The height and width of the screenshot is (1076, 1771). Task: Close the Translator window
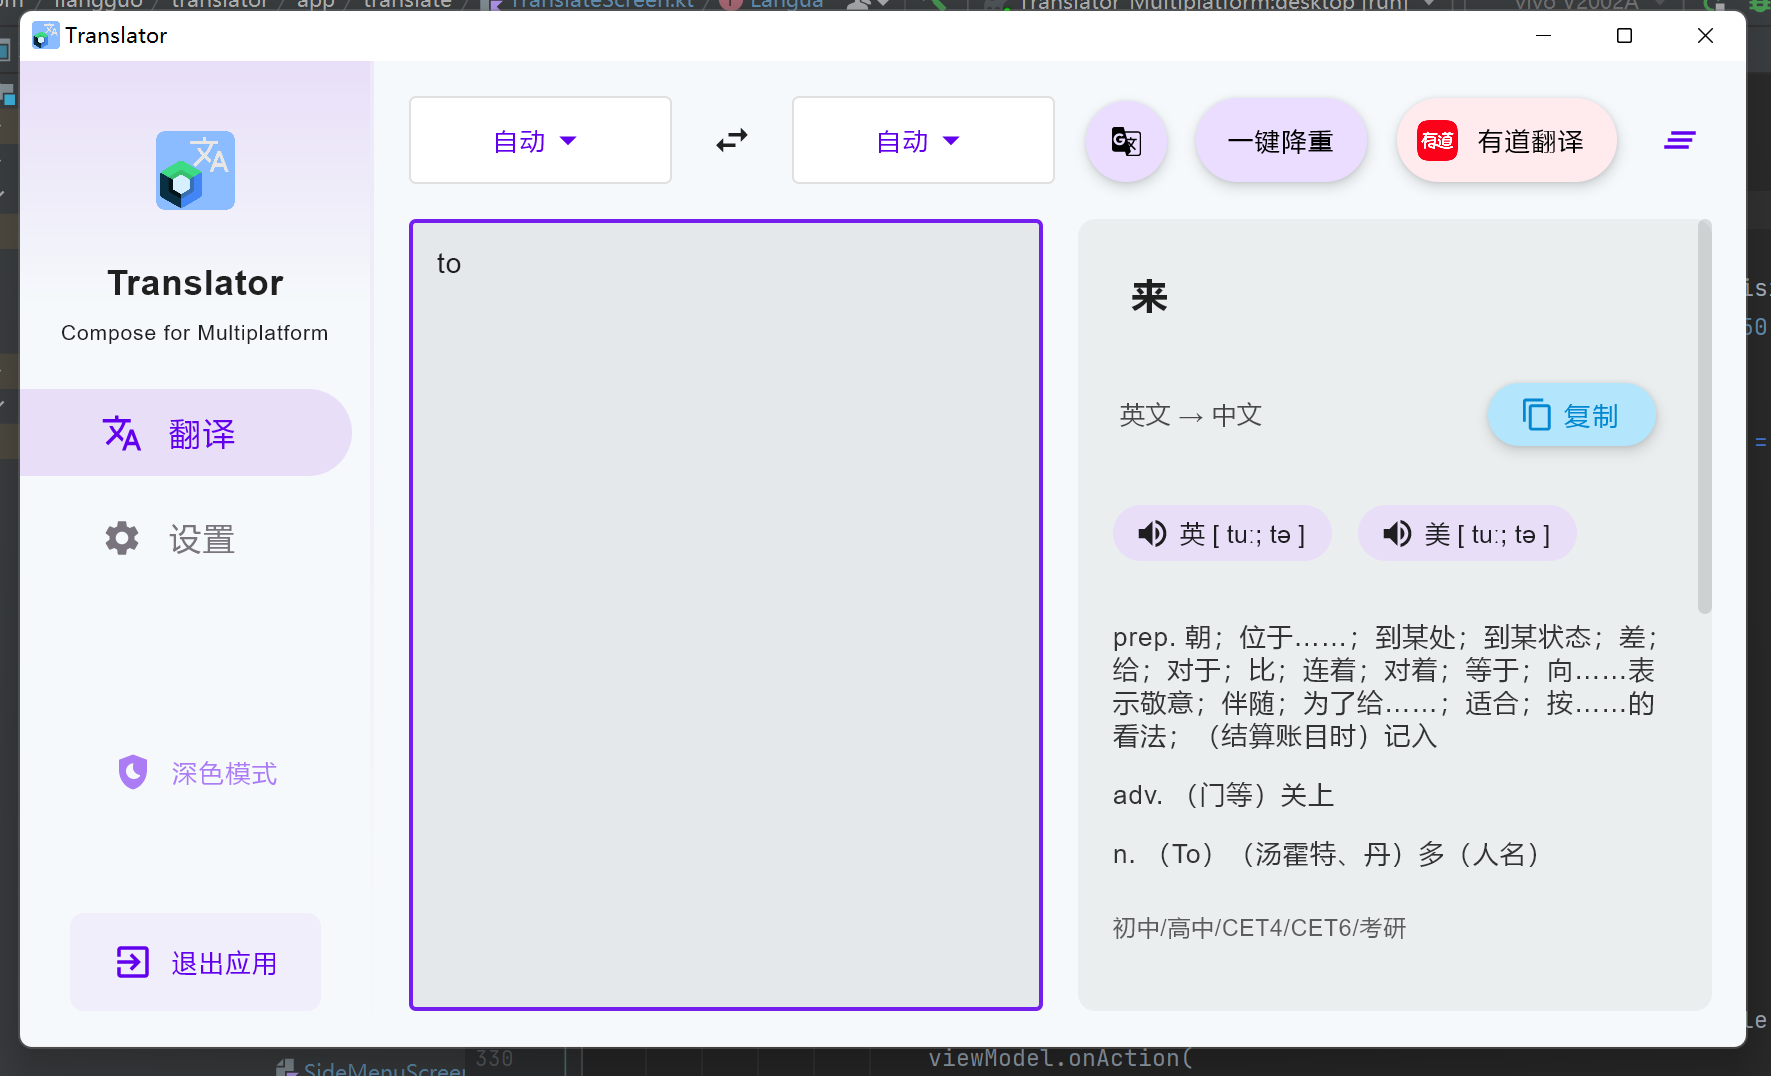tap(1705, 36)
